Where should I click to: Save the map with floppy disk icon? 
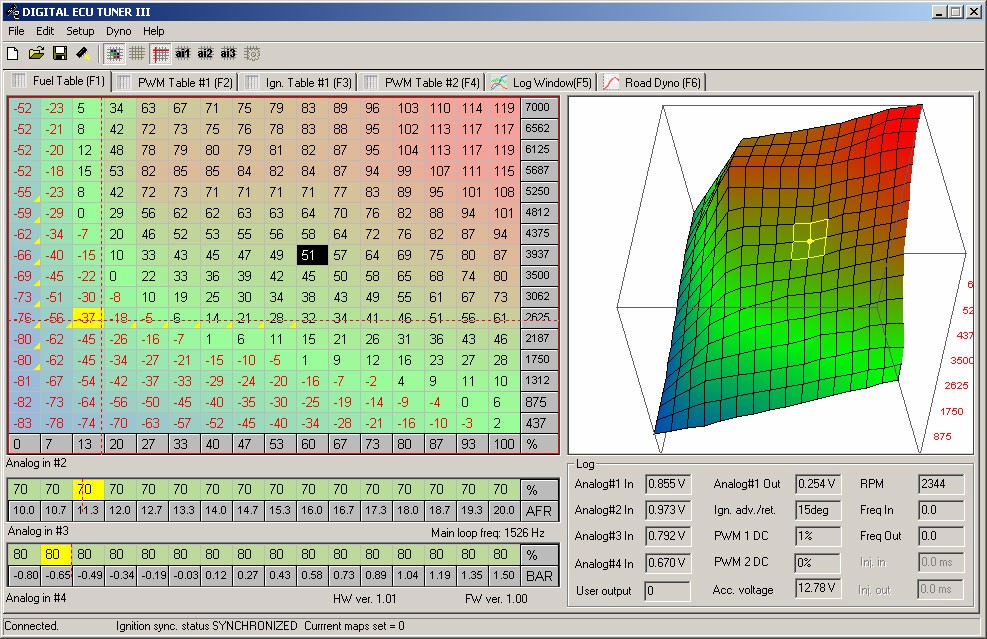pos(59,53)
